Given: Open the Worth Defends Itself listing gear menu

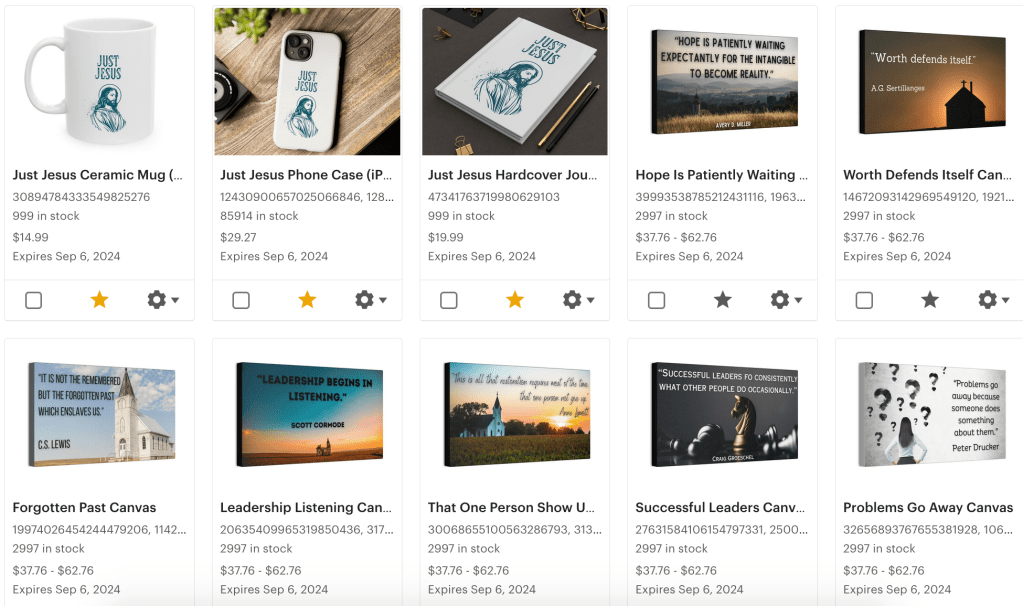Looking at the screenshot, I should (x=993, y=300).
